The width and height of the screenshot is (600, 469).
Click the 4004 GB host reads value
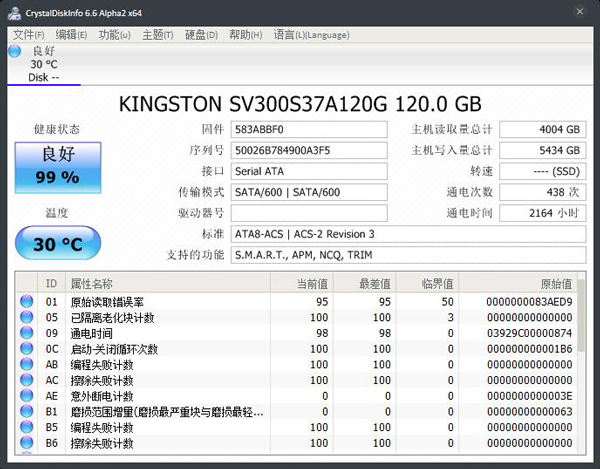click(543, 129)
